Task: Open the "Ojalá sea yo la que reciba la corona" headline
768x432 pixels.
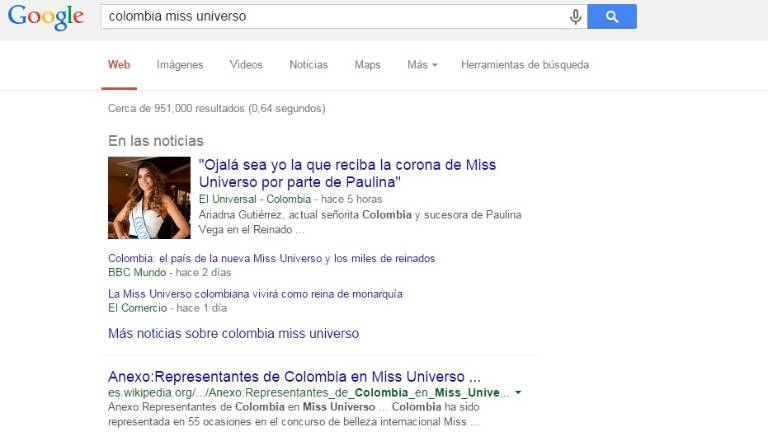Action: click(x=347, y=173)
